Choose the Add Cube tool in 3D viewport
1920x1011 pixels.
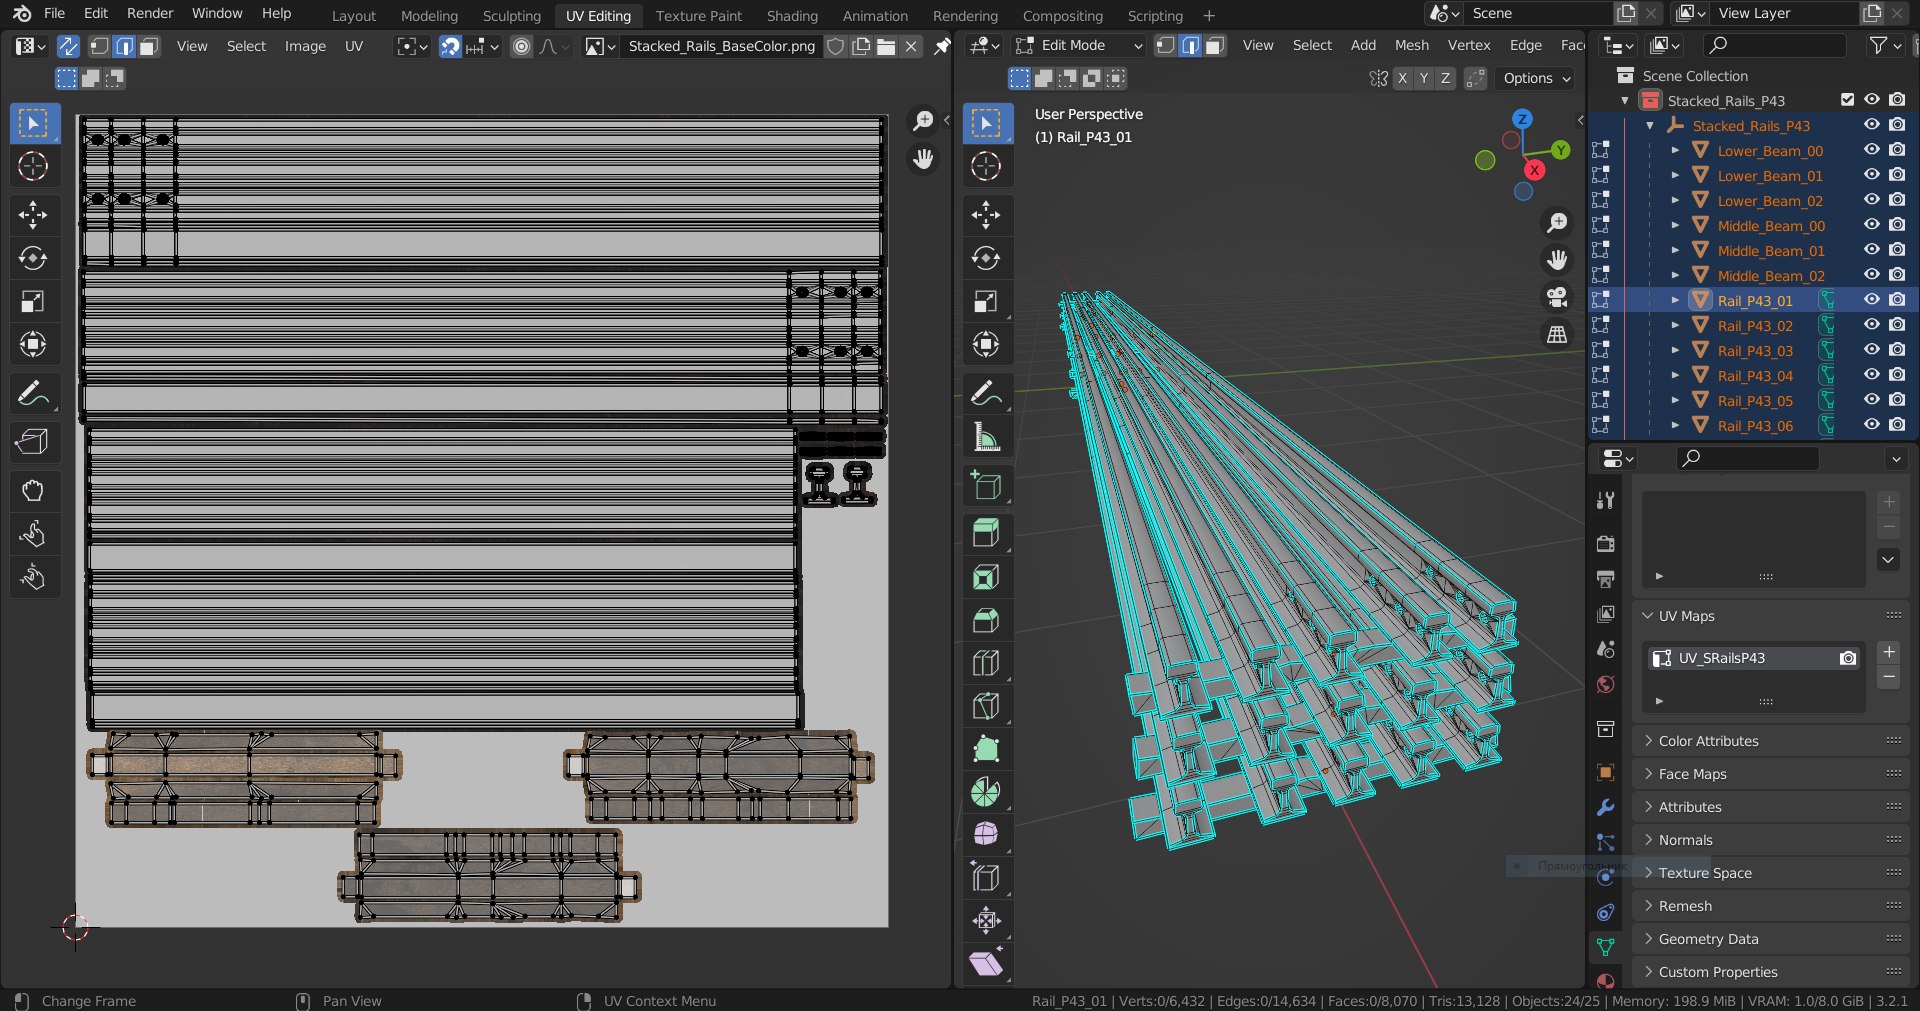[x=987, y=486]
